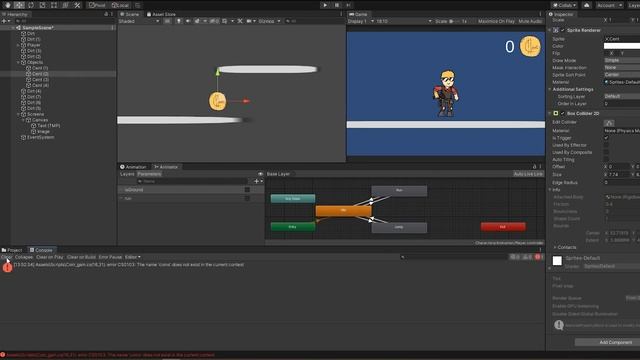This screenshot has height=360, width=640.
Task: Open the scene camera settings icon
Action: [x=250, y=21]
